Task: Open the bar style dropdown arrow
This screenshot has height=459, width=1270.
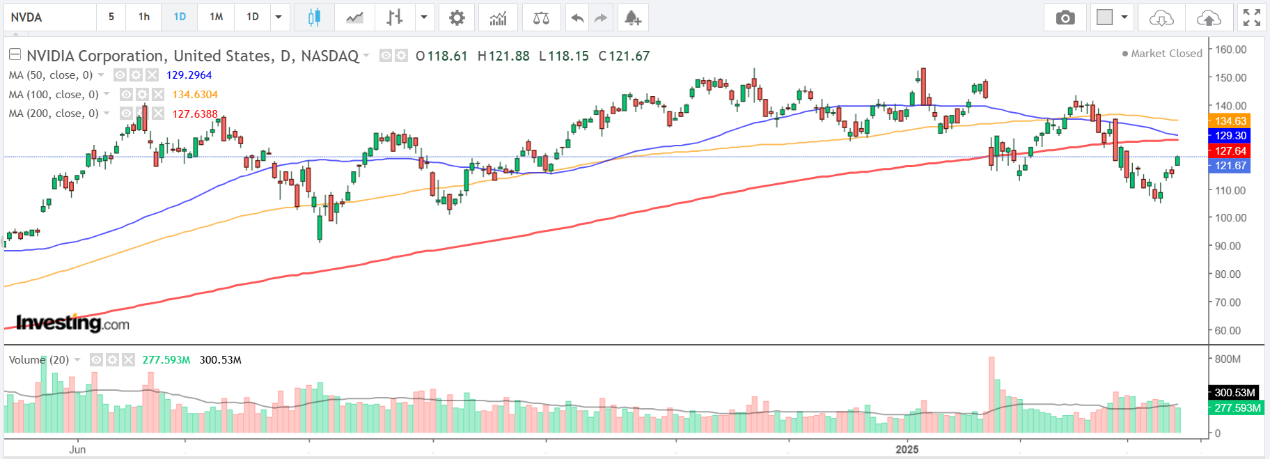Action: tap(425, 17)
